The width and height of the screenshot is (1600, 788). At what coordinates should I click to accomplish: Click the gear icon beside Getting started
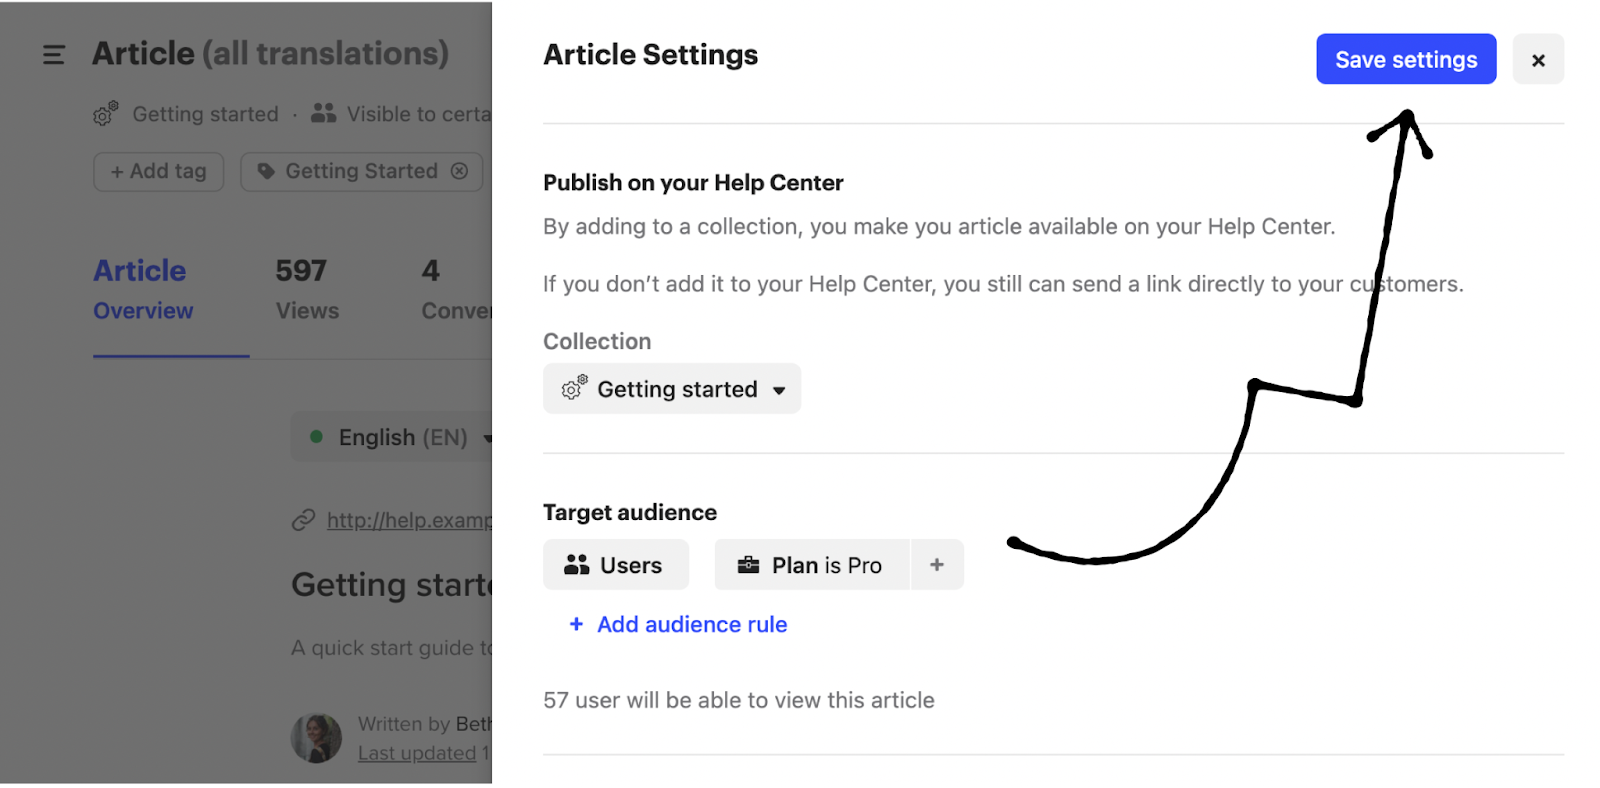[x=105, y=114]
